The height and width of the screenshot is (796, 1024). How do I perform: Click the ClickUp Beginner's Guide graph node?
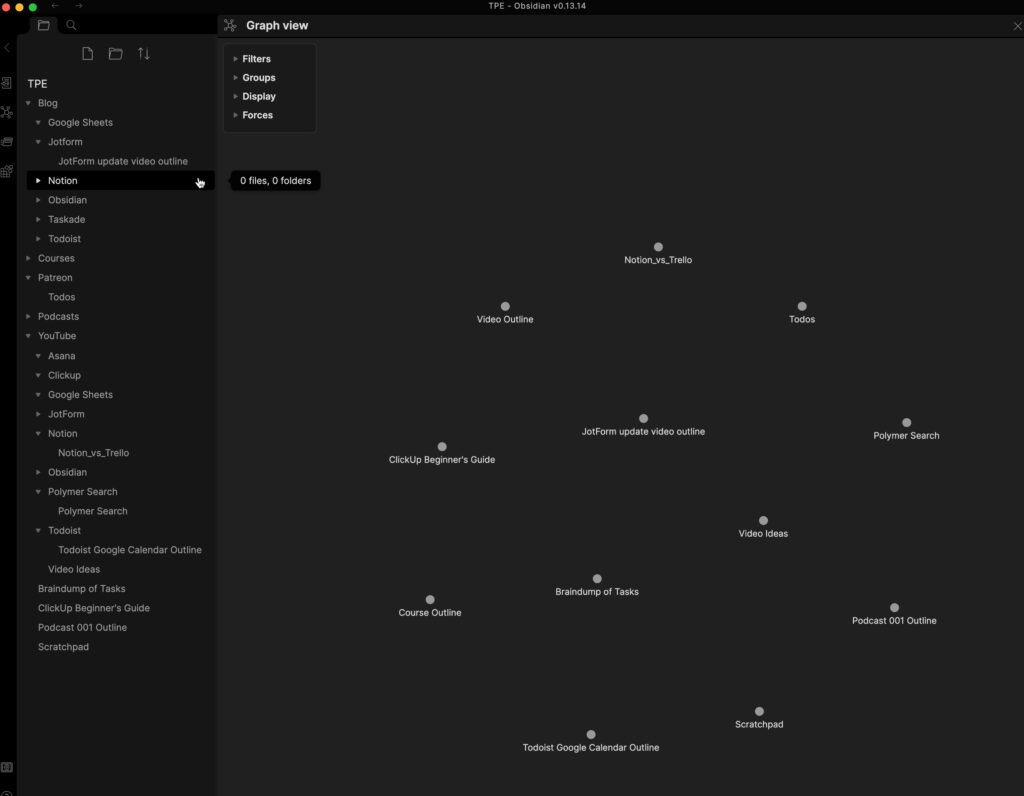442,447
